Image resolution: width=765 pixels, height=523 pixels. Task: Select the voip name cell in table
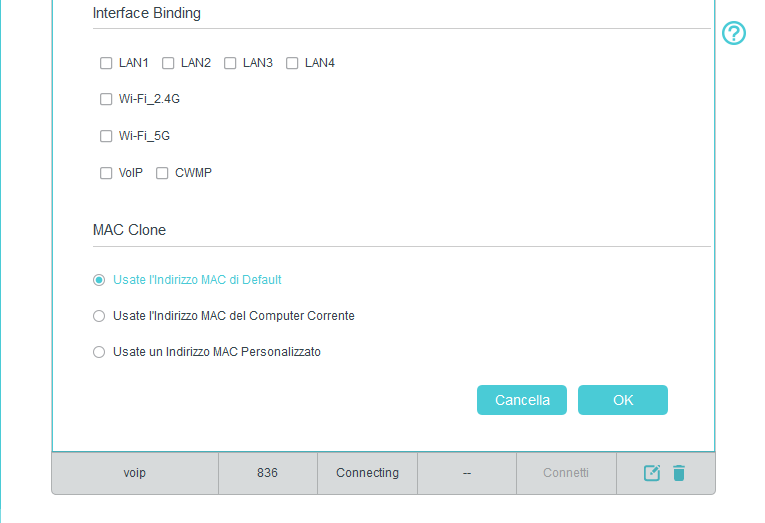135,473
